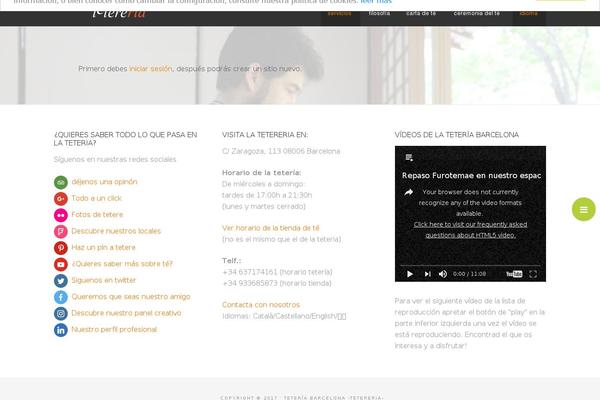Mute the video volume
This screenshot has width=600, height=400.
443,274
